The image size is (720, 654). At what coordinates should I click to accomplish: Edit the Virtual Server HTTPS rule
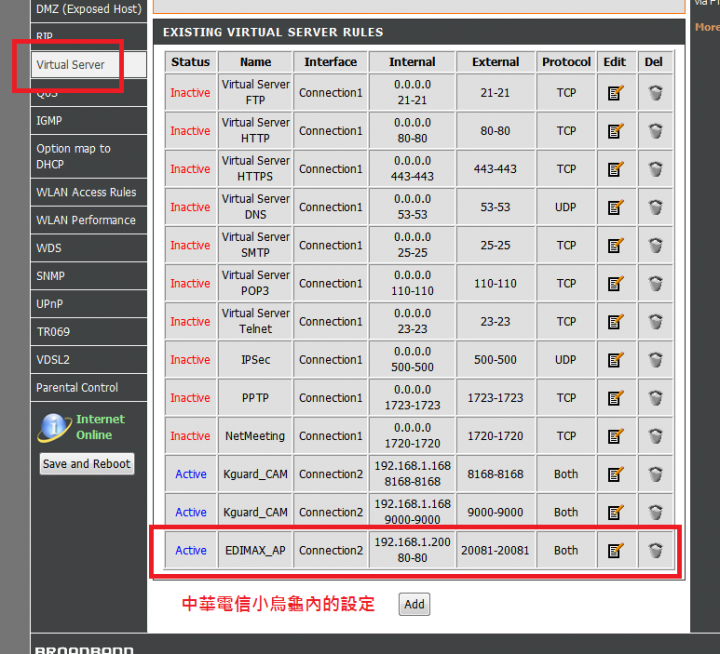tap(615, 169)
